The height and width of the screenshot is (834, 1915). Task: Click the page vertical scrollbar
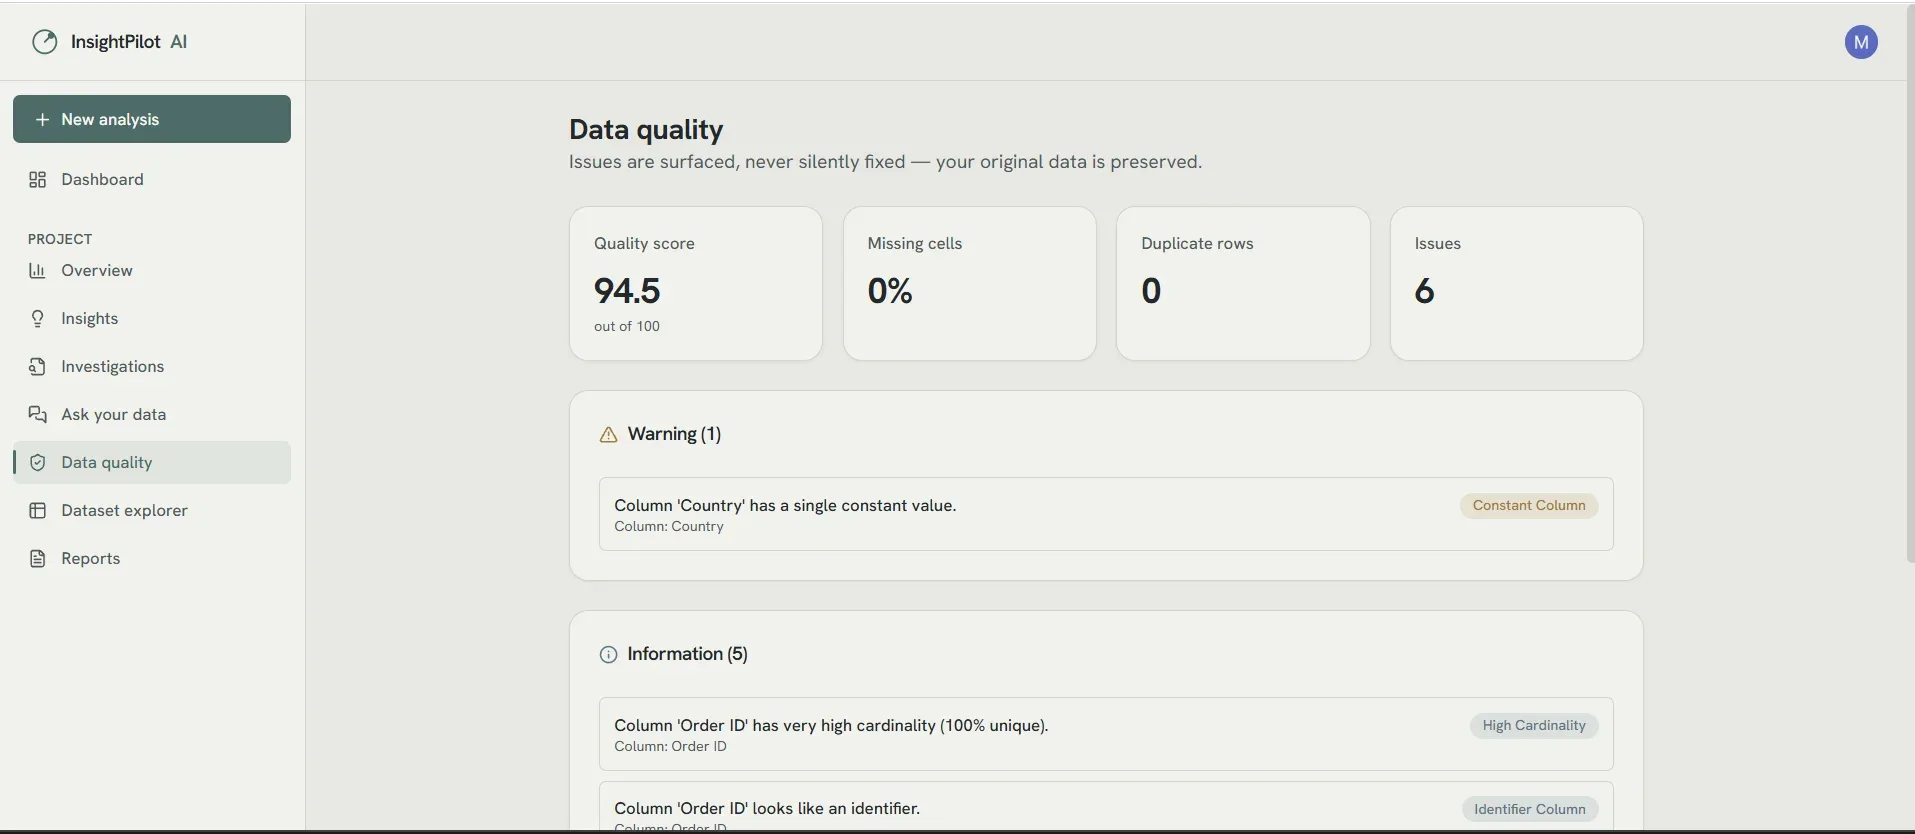click(x=1910, y=282)
